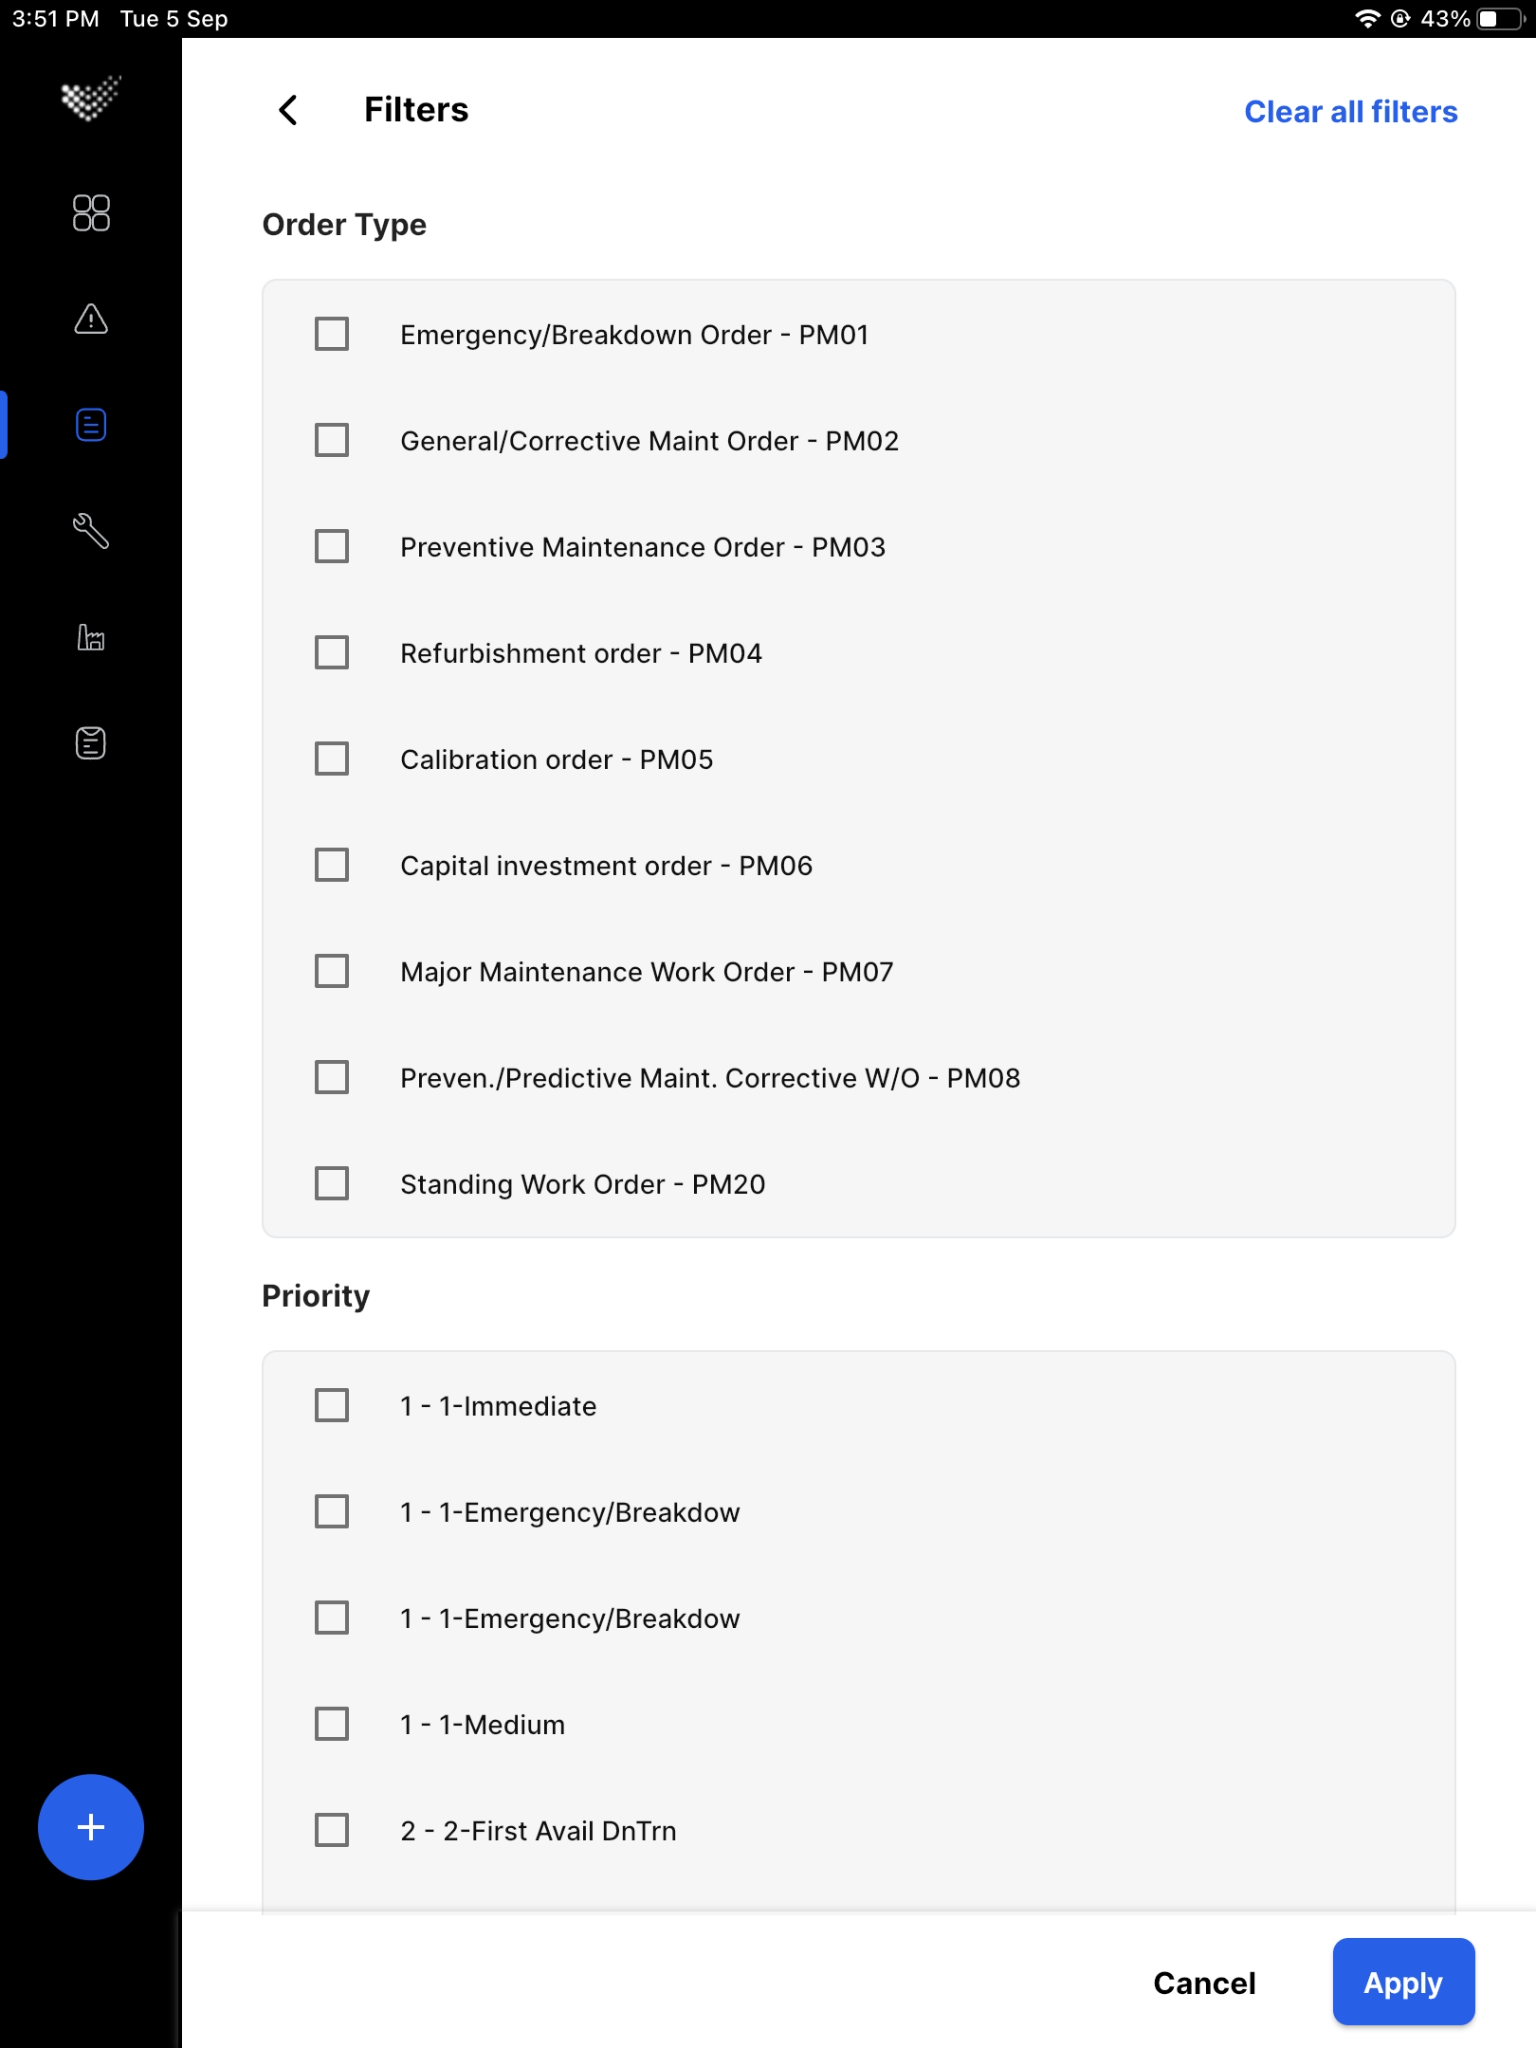The height and width of the screenshot is (2048, 1536).
Task: Check Emergency/Breakdown Order - PM01
Action: click(x=332, y=334)
